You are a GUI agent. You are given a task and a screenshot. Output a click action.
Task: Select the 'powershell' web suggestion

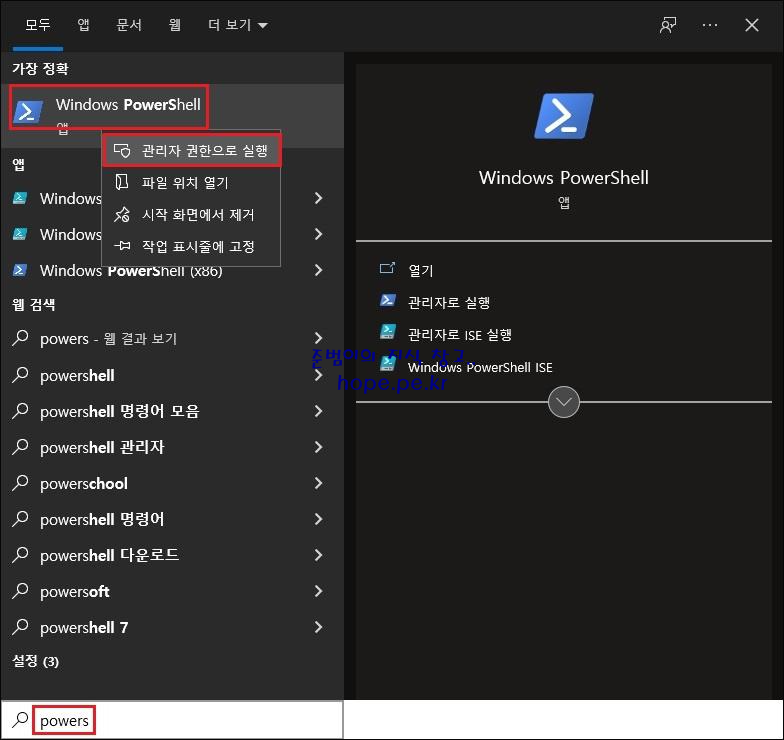pyautogui.click(x=172, y=376)
